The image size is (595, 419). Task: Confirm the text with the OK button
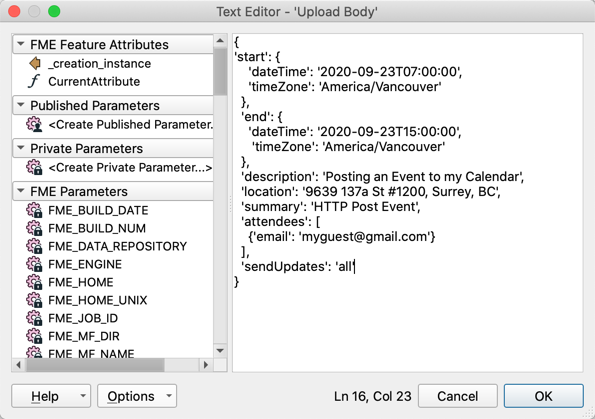pyautogui.click(x=543, y=396)
